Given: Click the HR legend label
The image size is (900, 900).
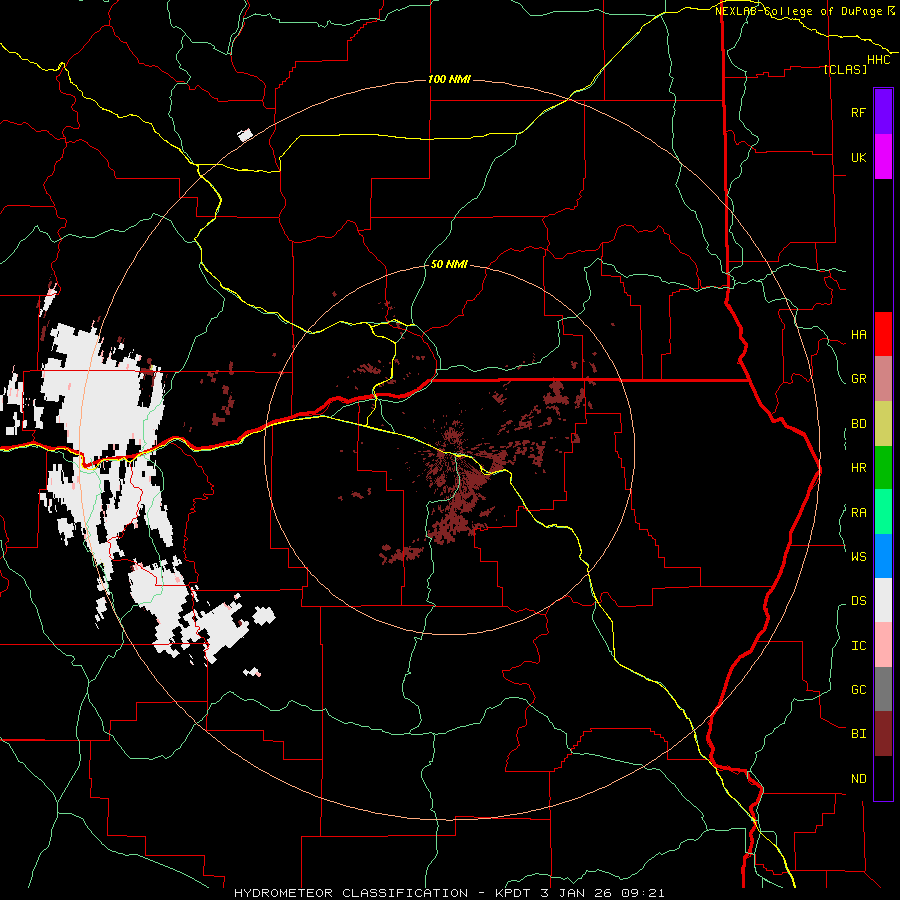Looking at the screenshot, I should [859, 468].
